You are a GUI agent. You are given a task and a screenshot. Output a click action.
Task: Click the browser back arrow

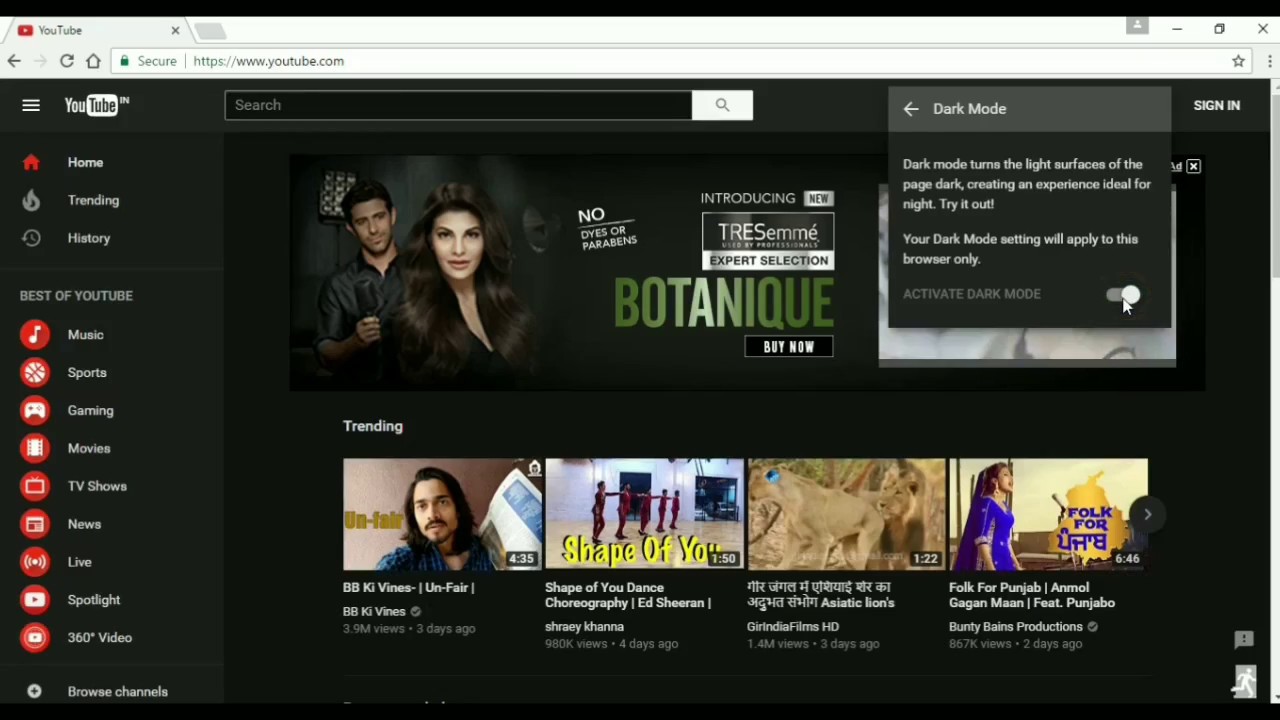[14, 61]
